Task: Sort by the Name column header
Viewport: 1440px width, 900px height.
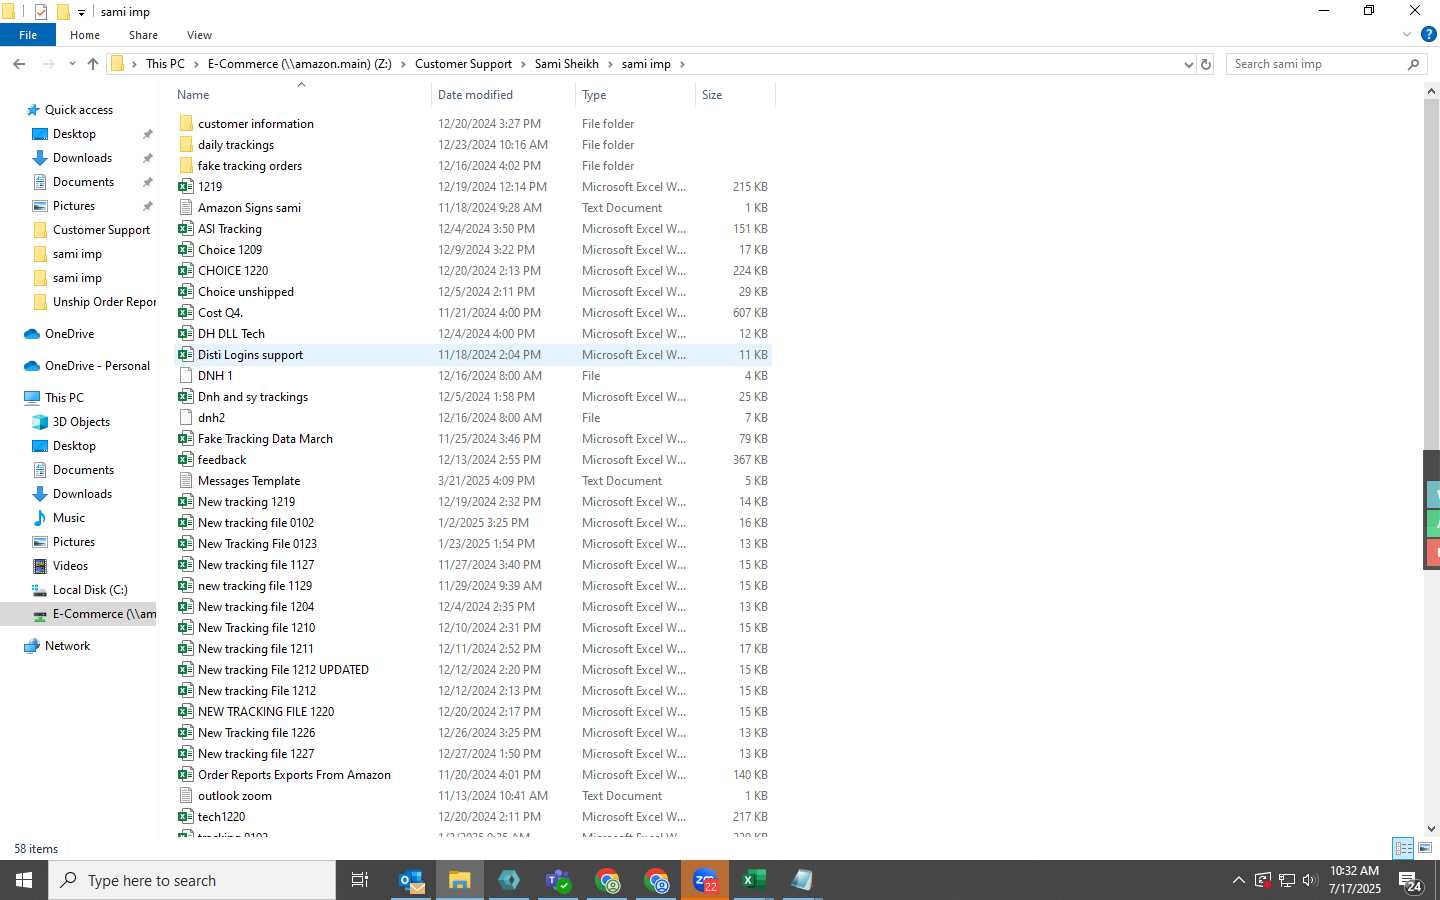Action: (301, 95)
